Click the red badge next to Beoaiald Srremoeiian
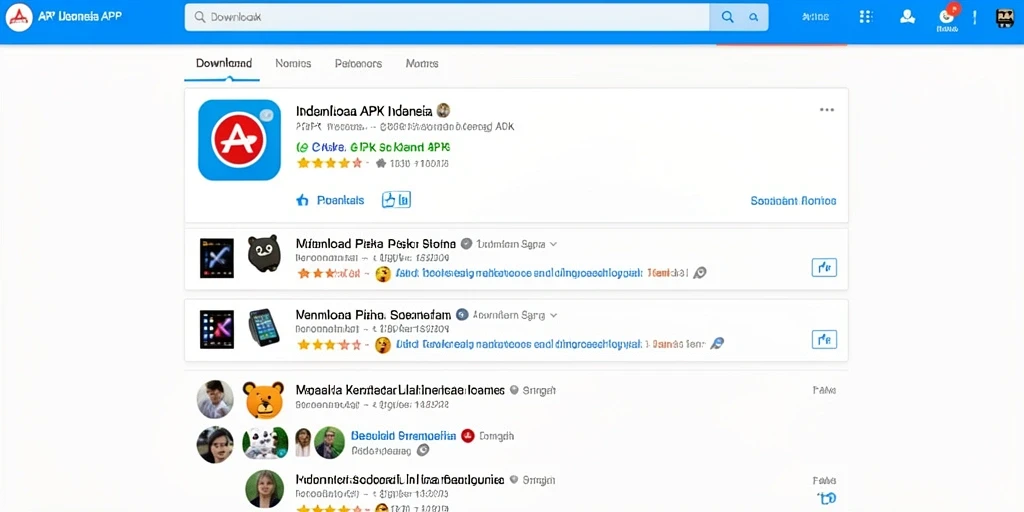The width and height of the screenshot is (1024, 512). pyautogui.click(x=467, y=436)
